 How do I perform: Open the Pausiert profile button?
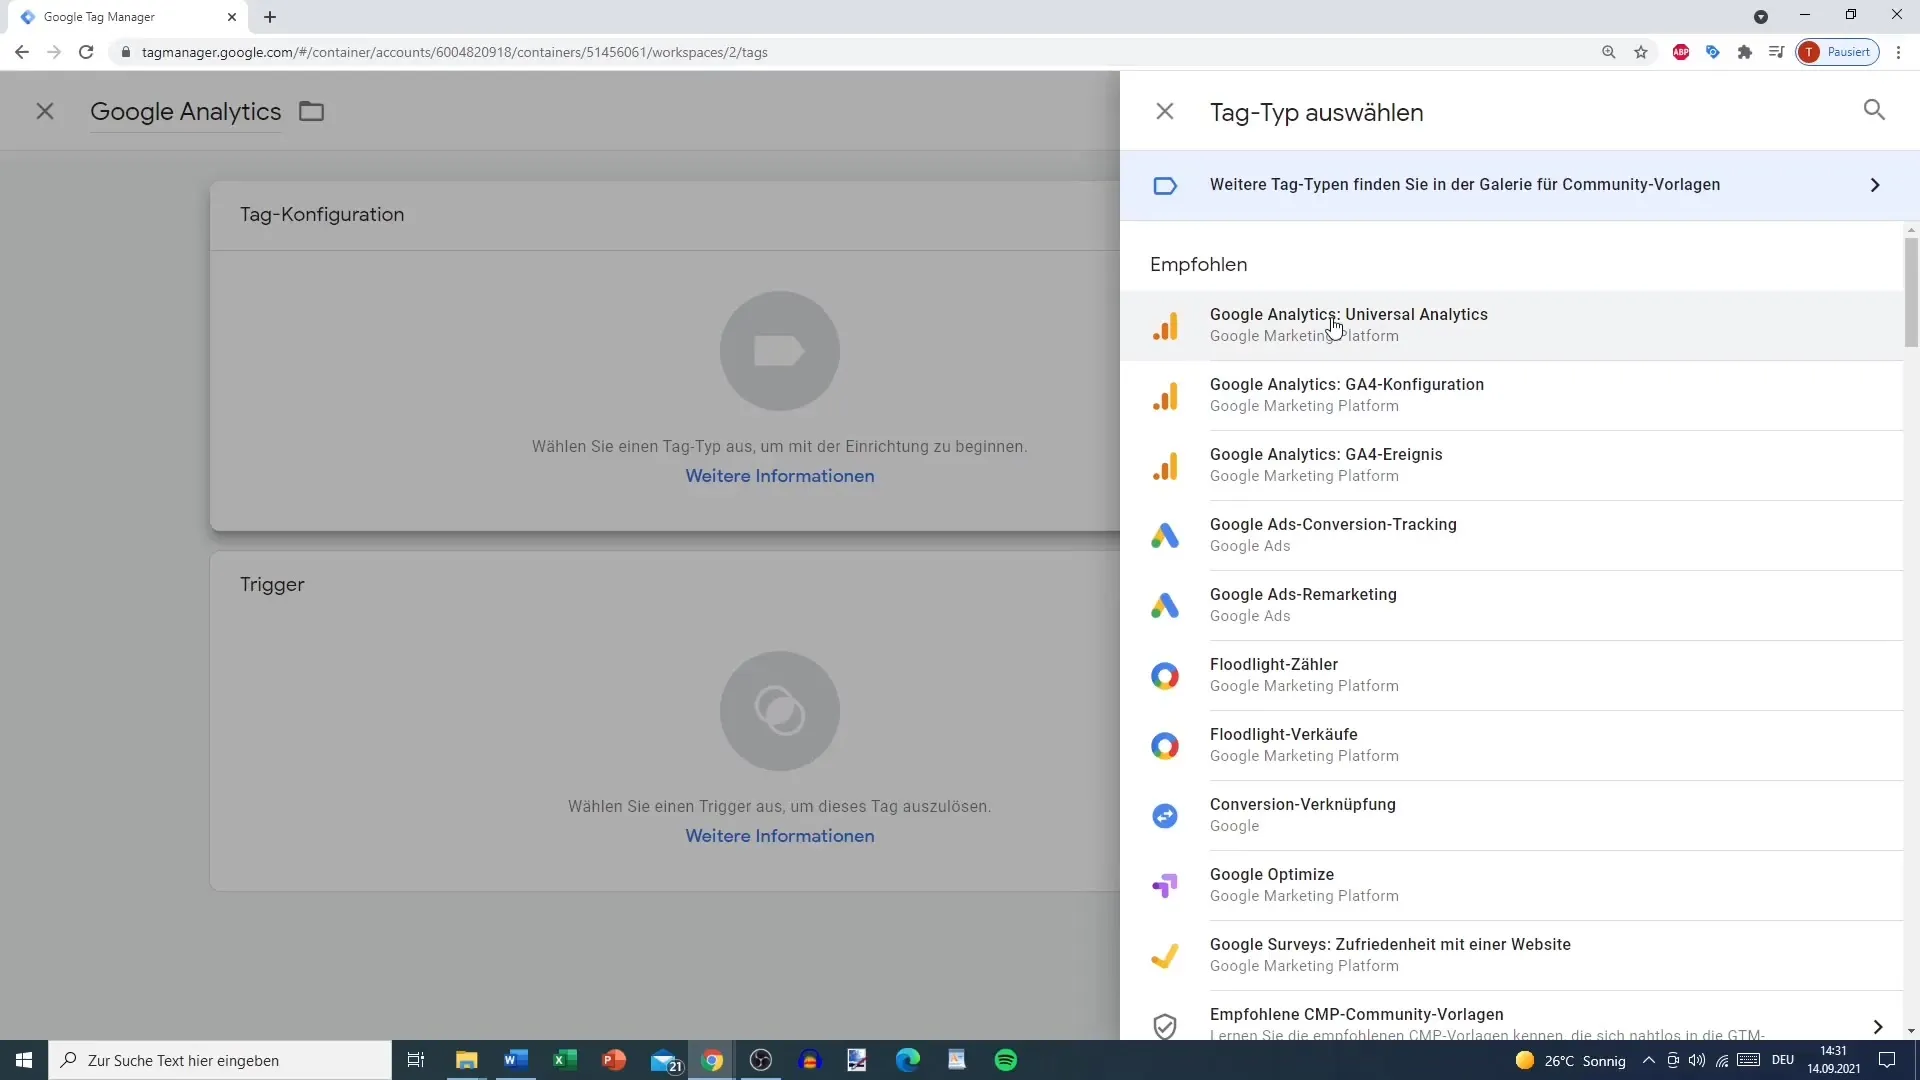1838,52
